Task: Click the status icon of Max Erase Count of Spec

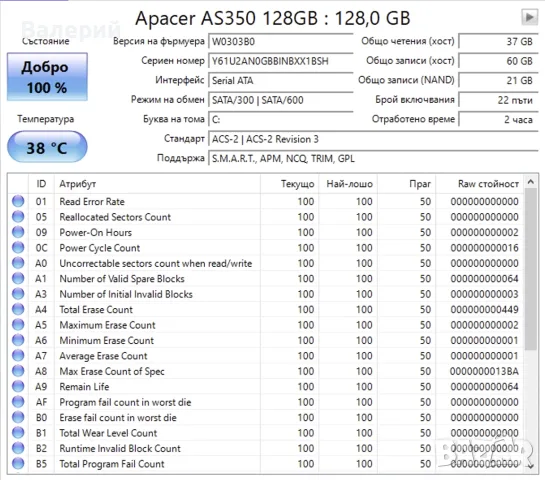Action: (18, 371)
